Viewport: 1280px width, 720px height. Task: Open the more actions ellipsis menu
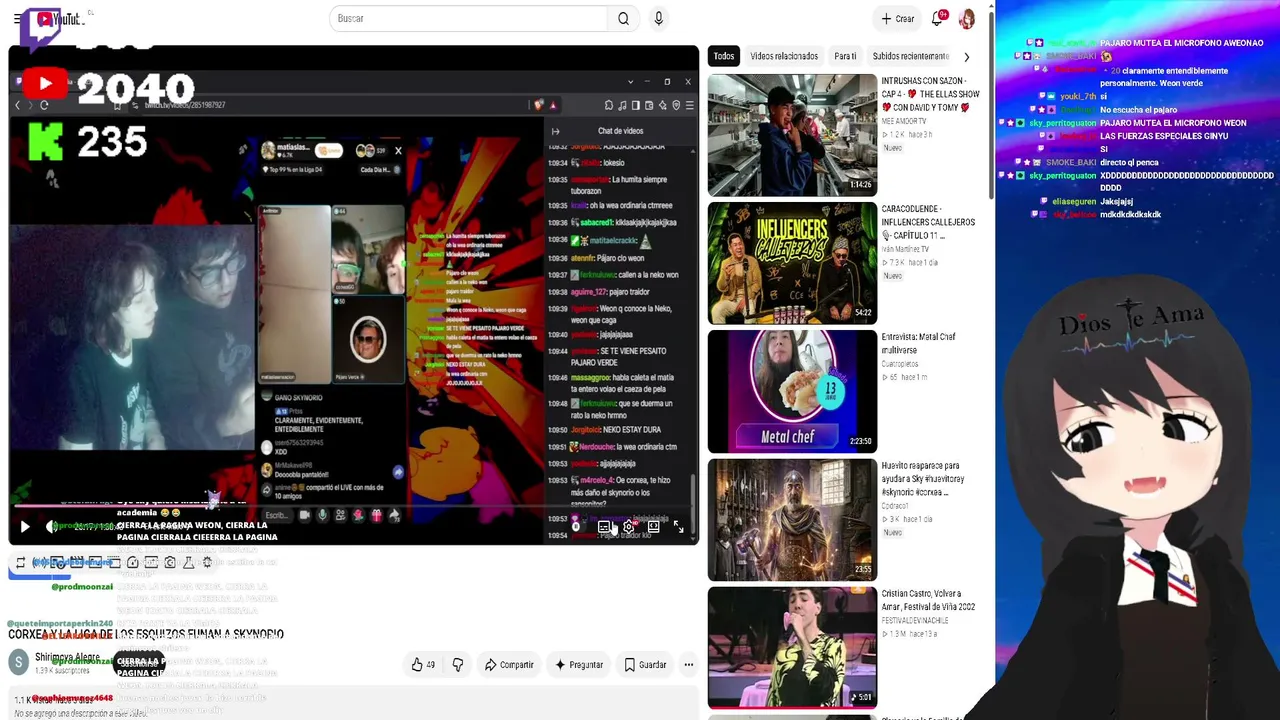(688, 664)
